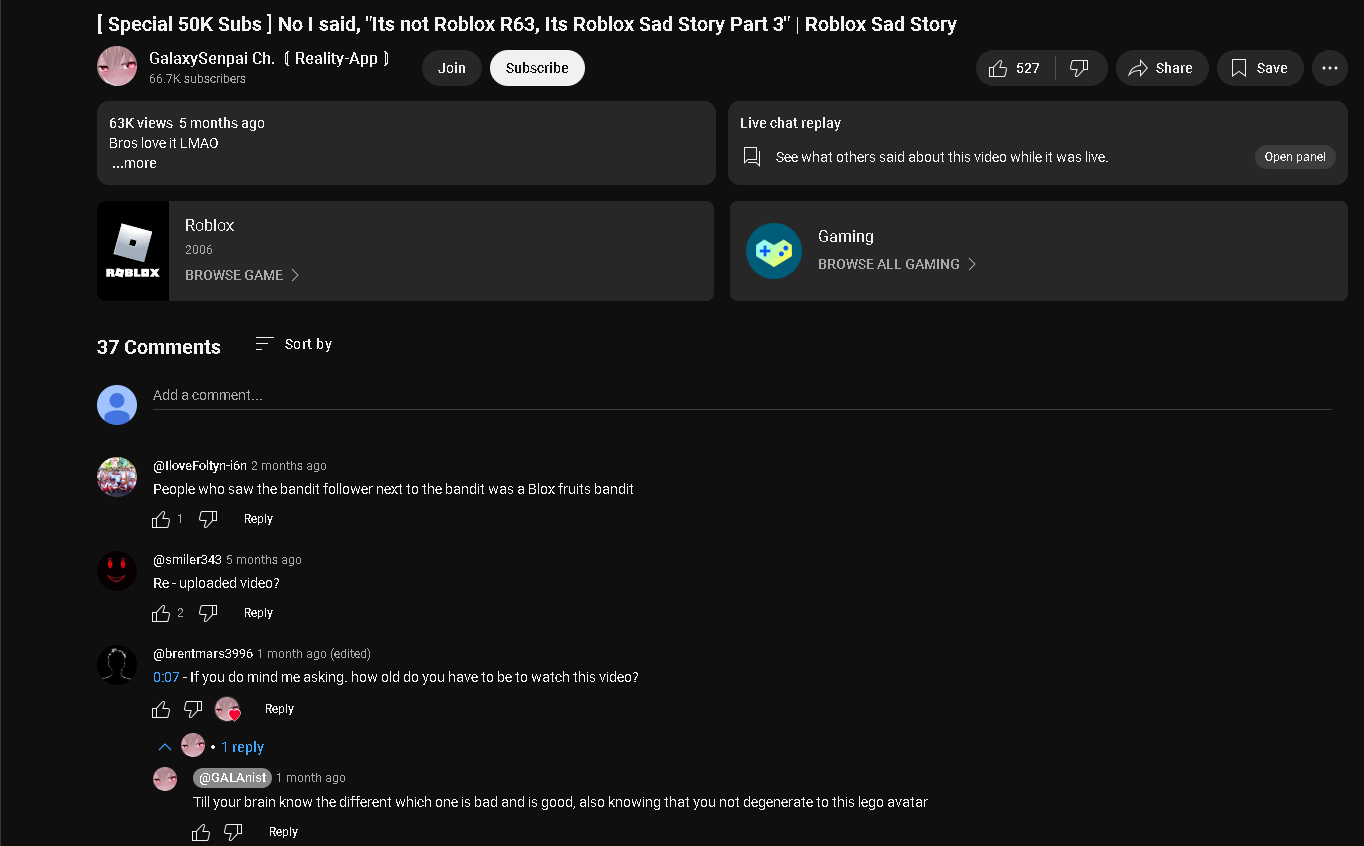Viewport: 1364px width, 846px height.
Task: Dislike the comment by @smiler343
Action: tap(208, 613)
